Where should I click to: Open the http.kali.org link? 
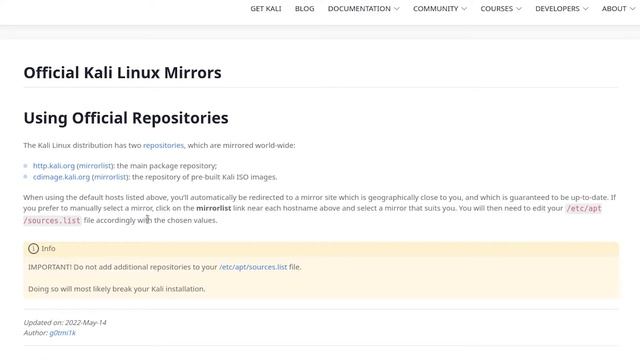[x=54, y=166]
